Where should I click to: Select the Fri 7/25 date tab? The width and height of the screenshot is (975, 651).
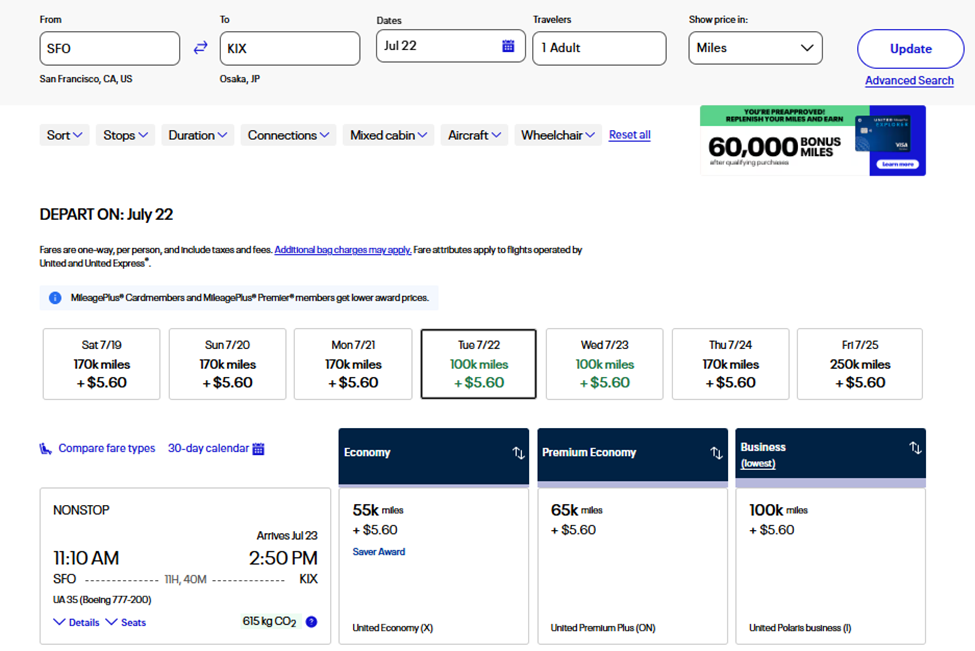859,364
